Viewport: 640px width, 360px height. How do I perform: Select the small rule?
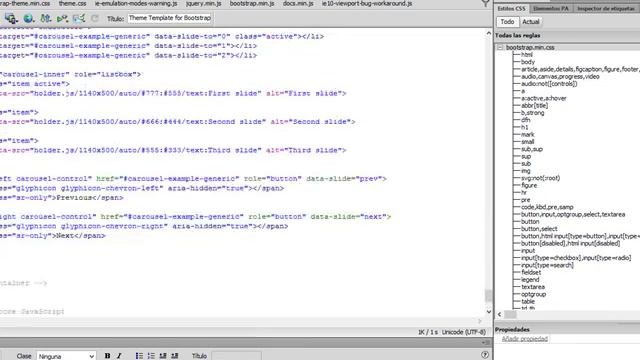pyautogui.click(x=527, y=142)
